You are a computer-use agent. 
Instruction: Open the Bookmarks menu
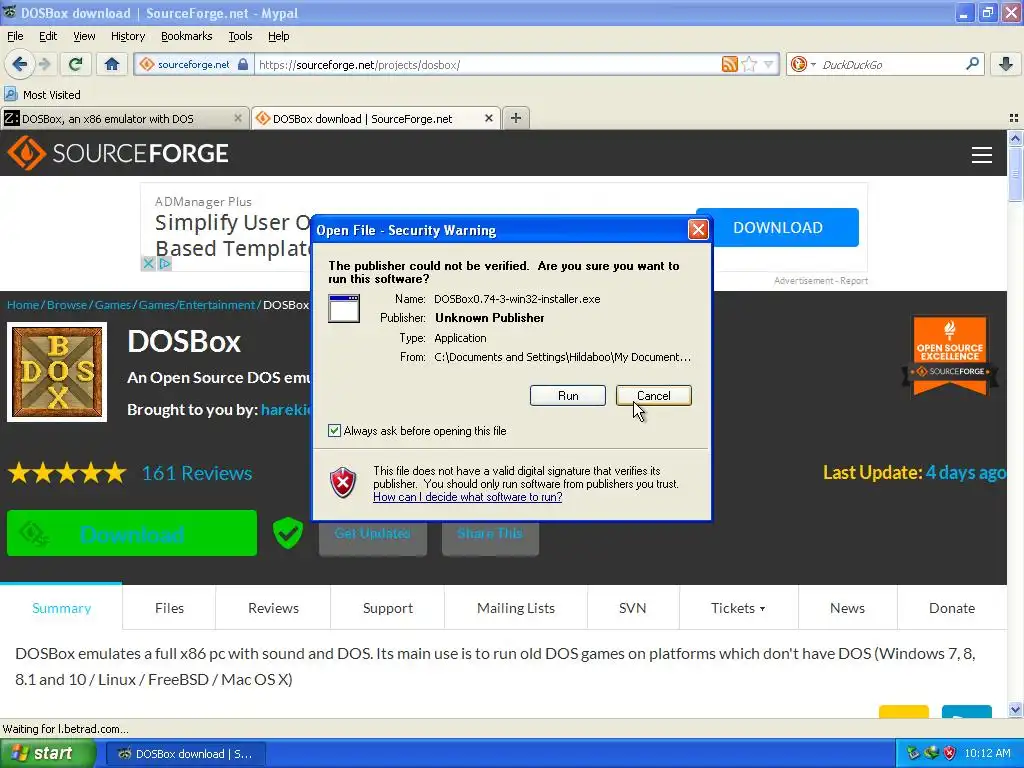186,36
